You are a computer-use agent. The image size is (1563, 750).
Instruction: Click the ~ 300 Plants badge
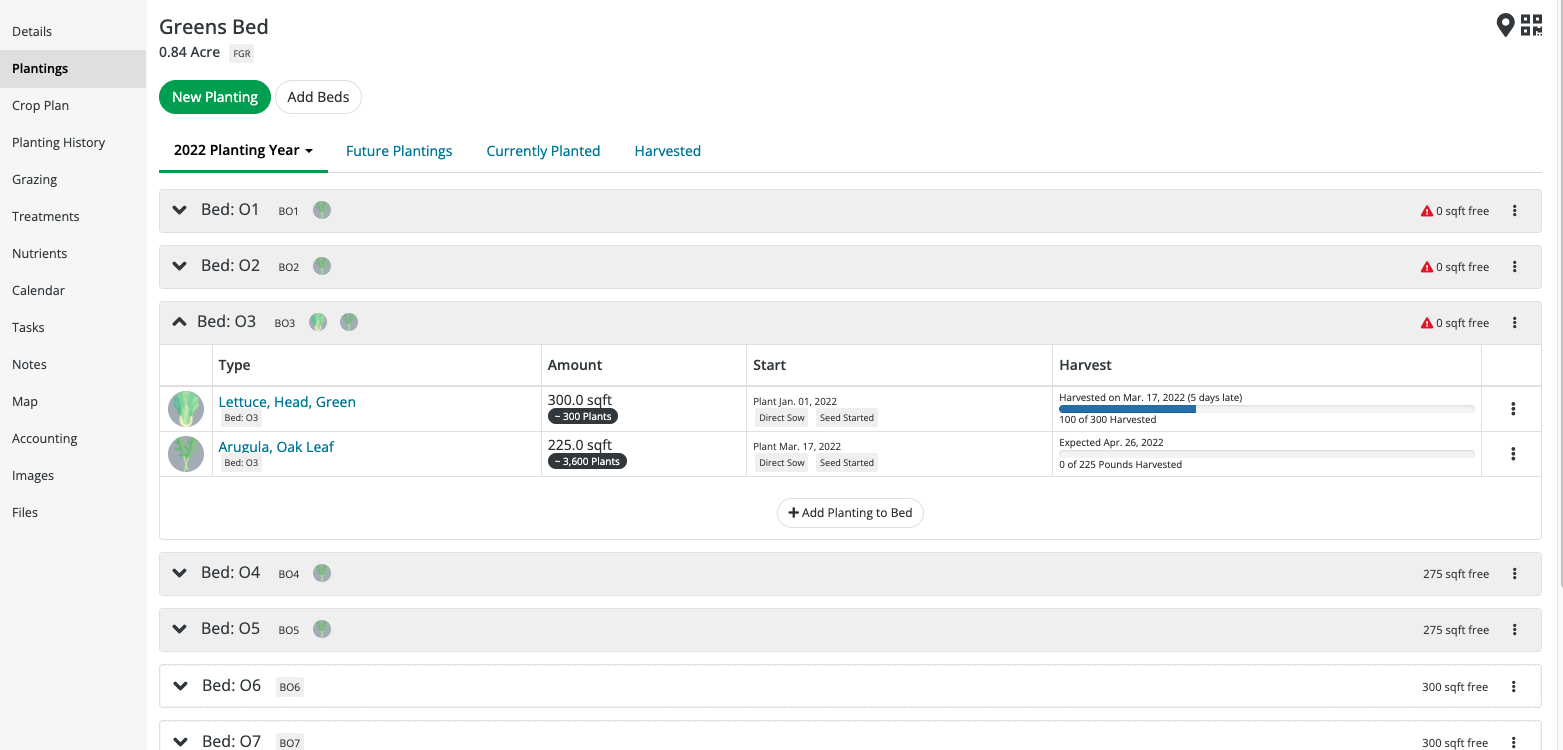[x=583, y=416]
